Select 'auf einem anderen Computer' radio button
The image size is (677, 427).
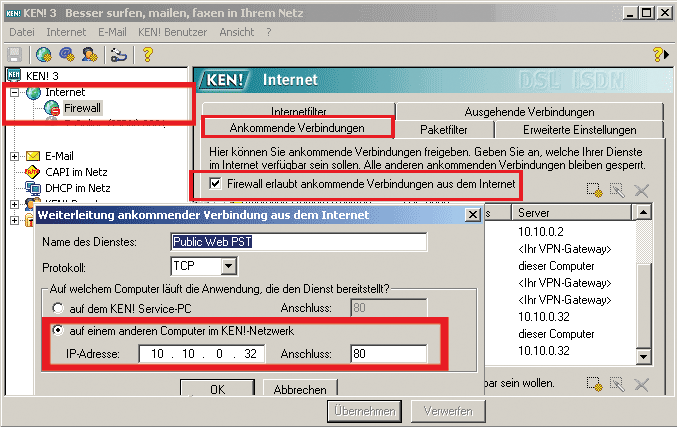tap(56, 331)
